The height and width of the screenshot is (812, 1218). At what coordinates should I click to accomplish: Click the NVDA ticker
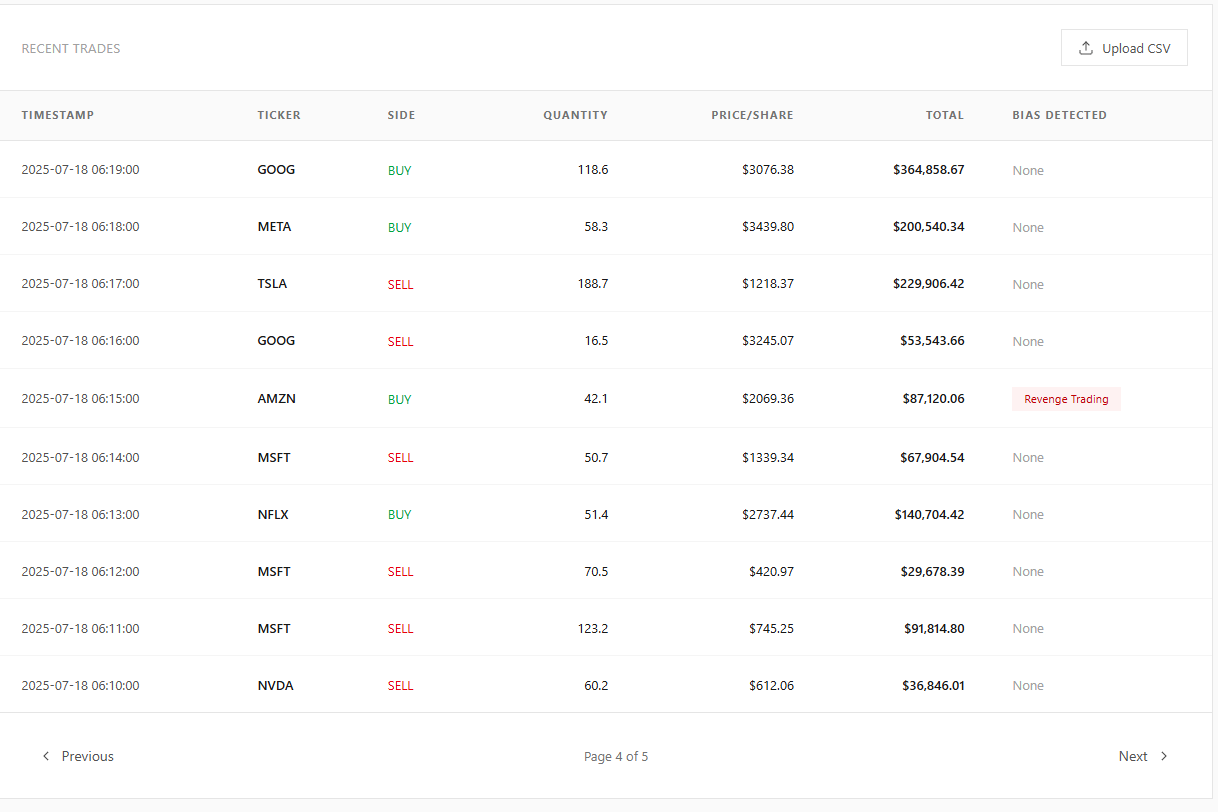coord(275,686)
